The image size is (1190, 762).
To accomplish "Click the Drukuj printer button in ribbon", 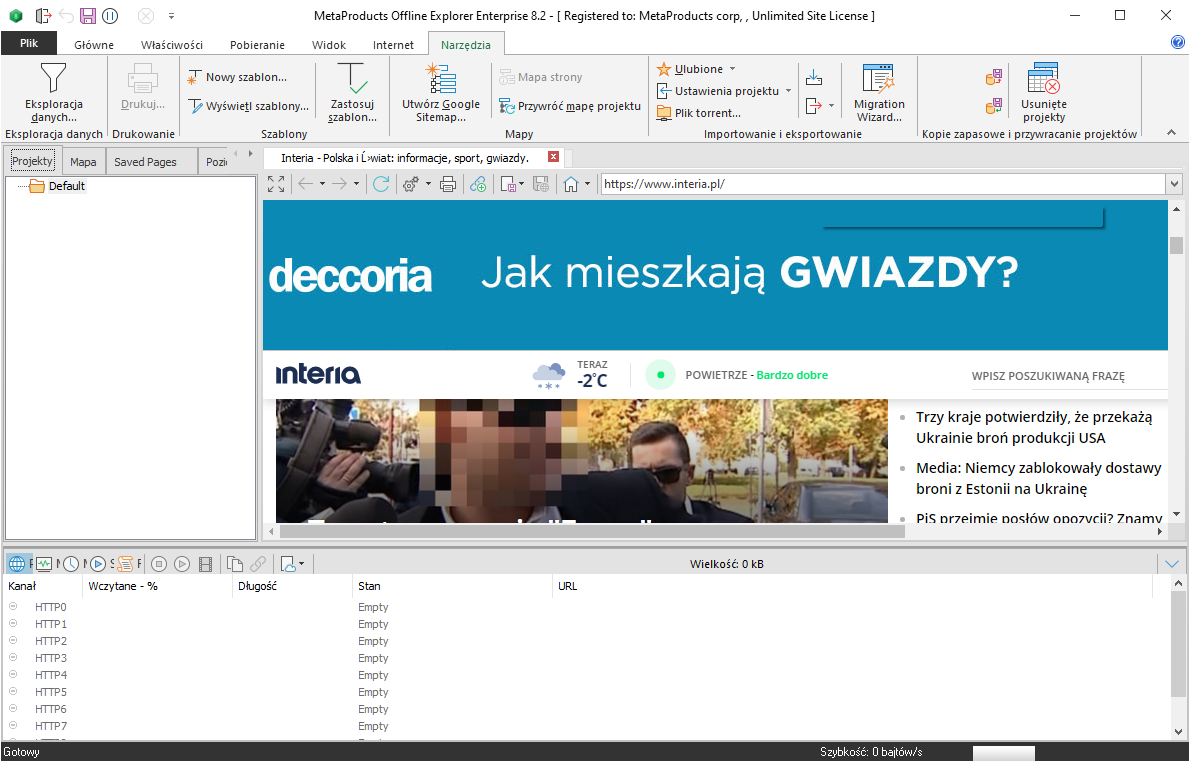I will 143,87.
